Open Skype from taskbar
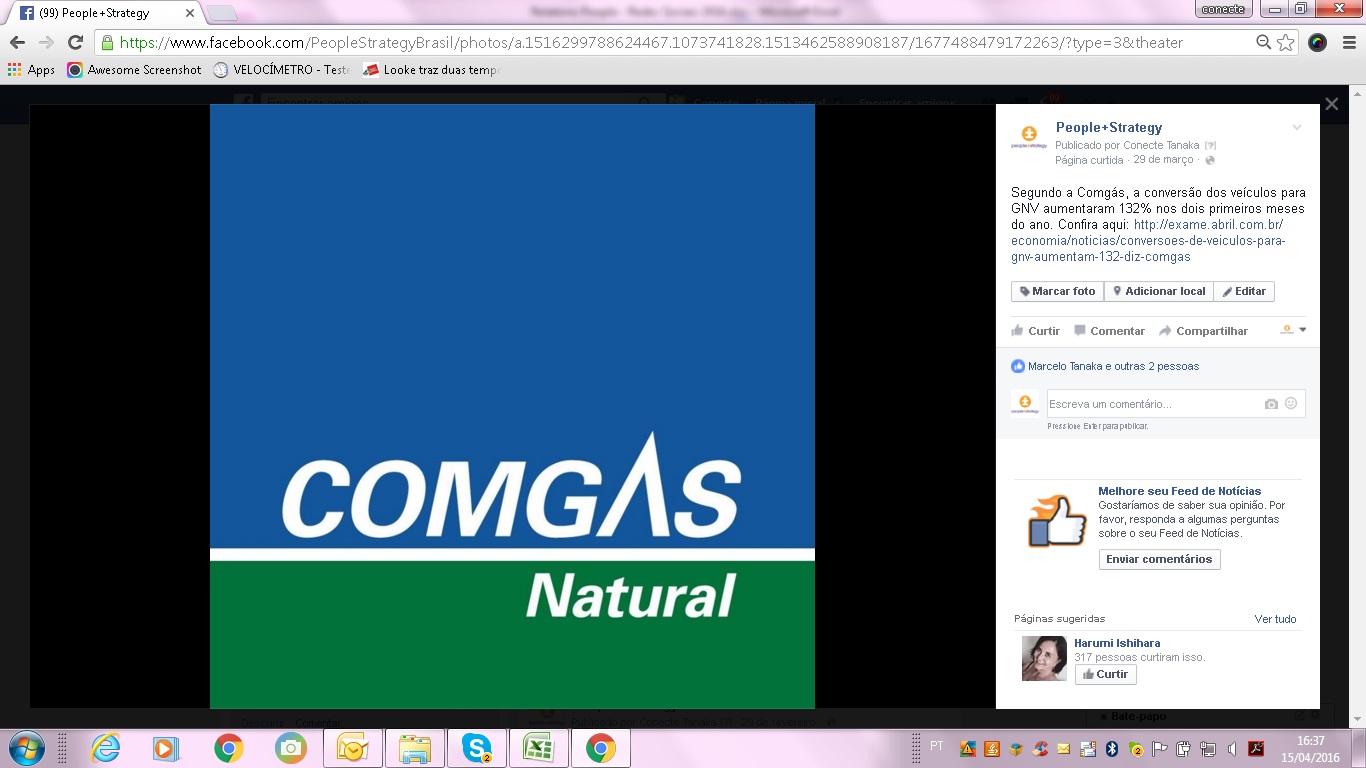This screenshot has height=768, width=1366. (477, 748)
